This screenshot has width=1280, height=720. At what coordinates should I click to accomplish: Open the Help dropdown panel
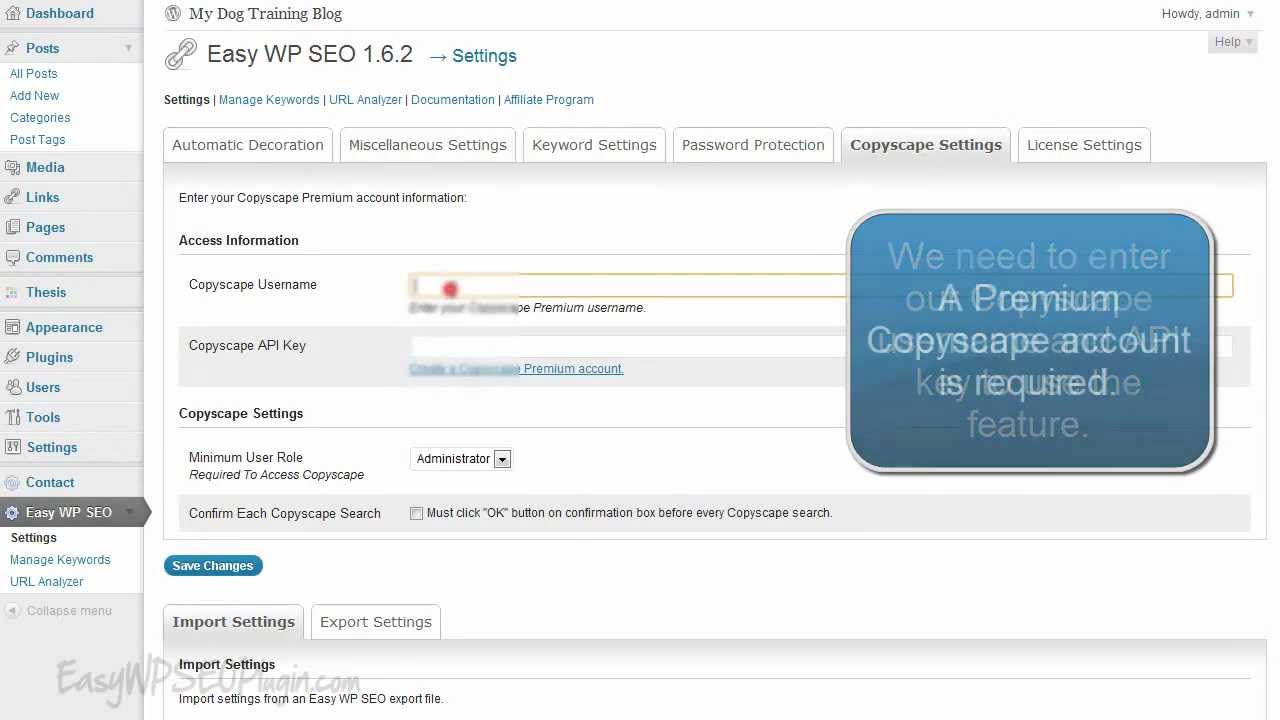click(x=1233, y=42)
